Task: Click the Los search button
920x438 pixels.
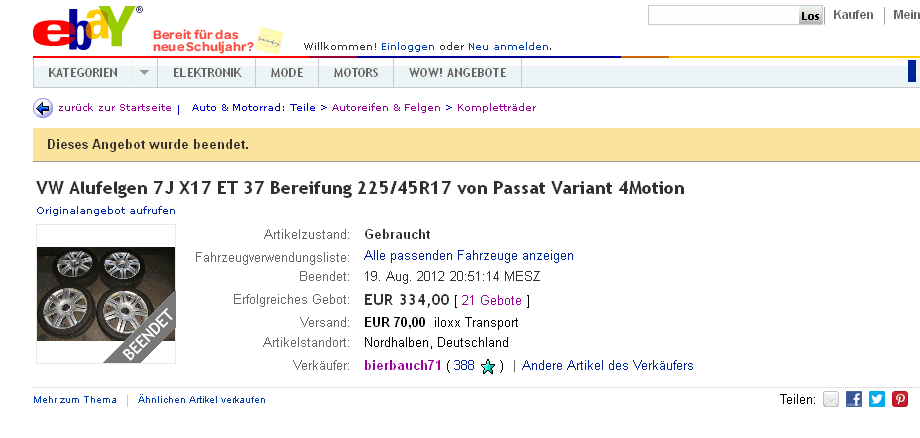Action: point(810,16)
